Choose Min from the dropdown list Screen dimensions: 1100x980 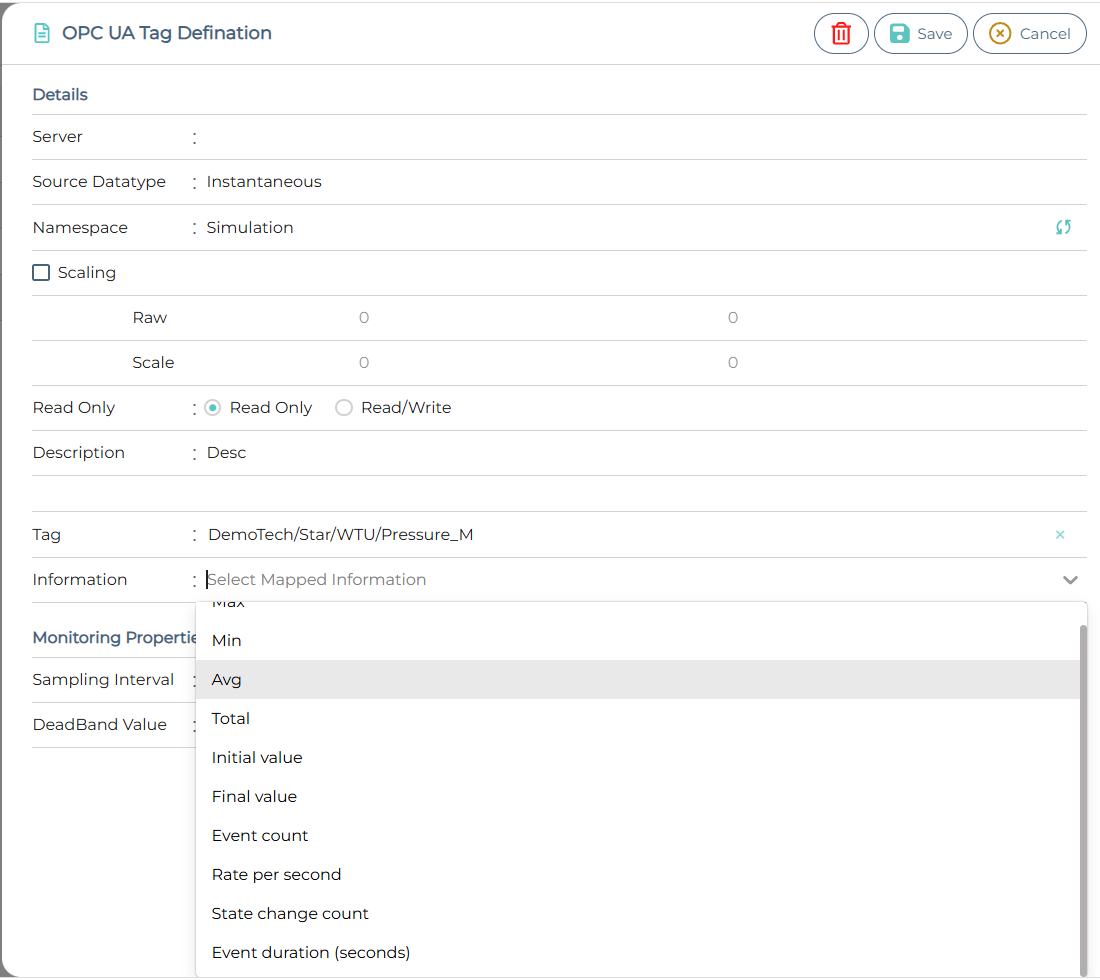227,640
